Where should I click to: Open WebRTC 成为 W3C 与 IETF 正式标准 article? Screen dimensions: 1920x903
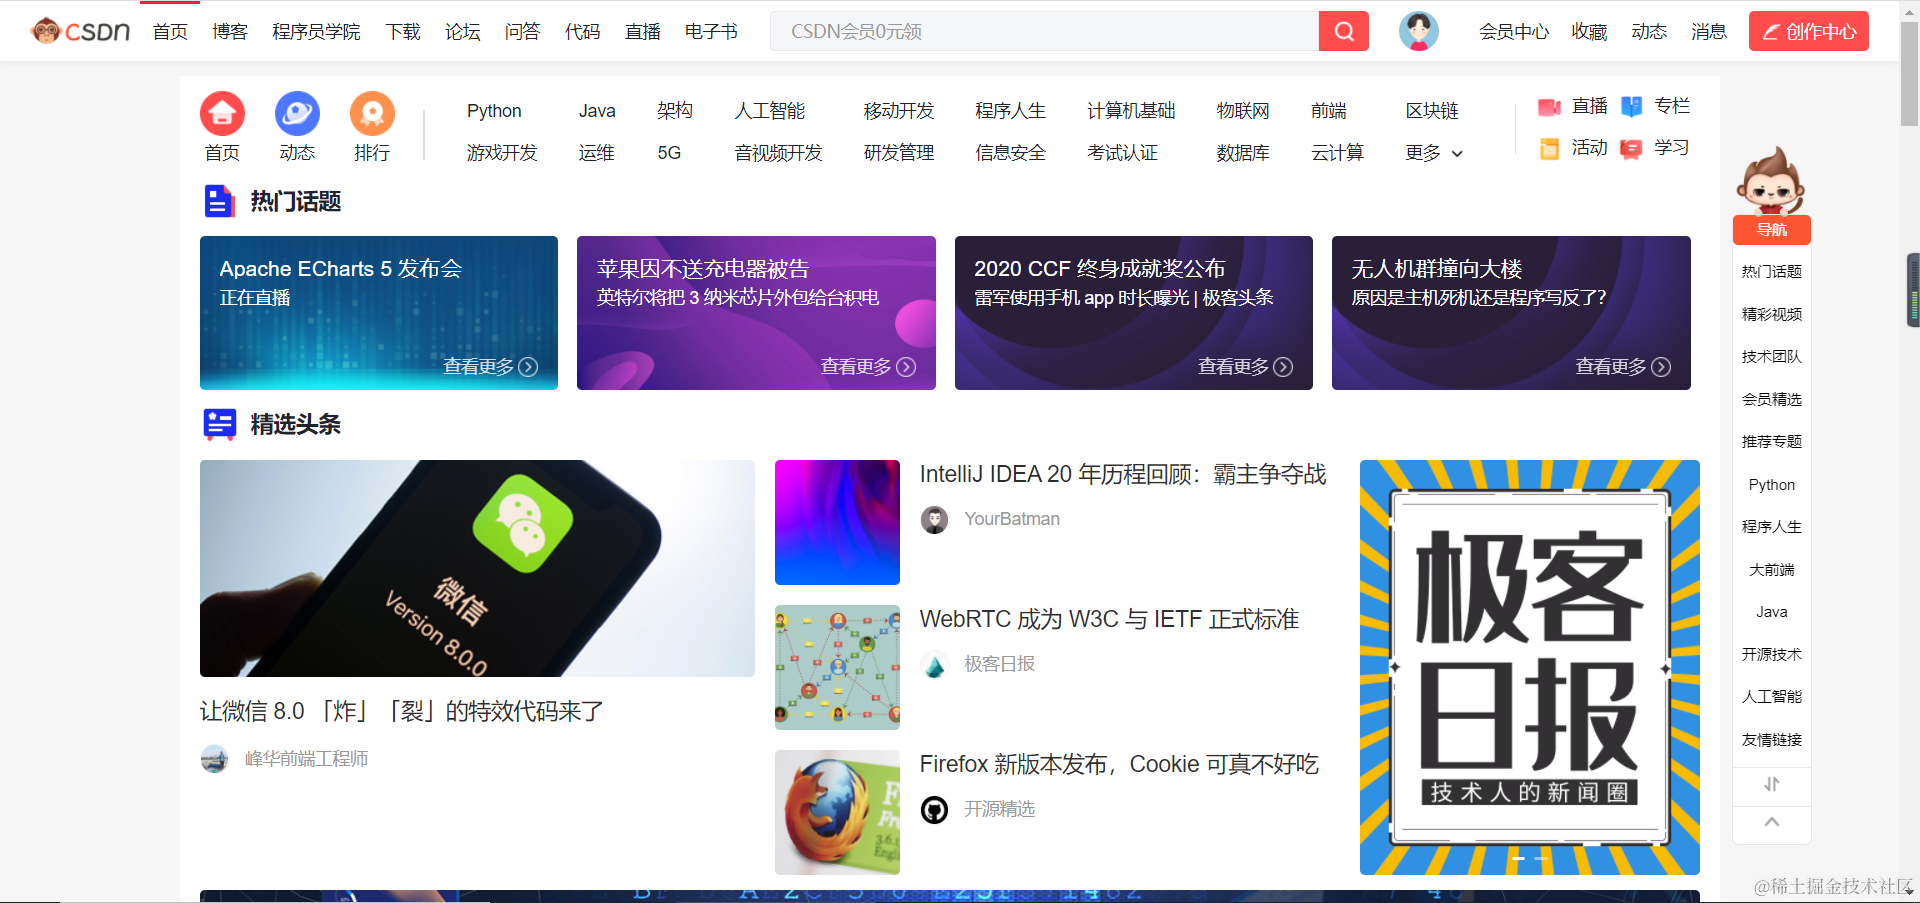click(x=1109, y=619)
